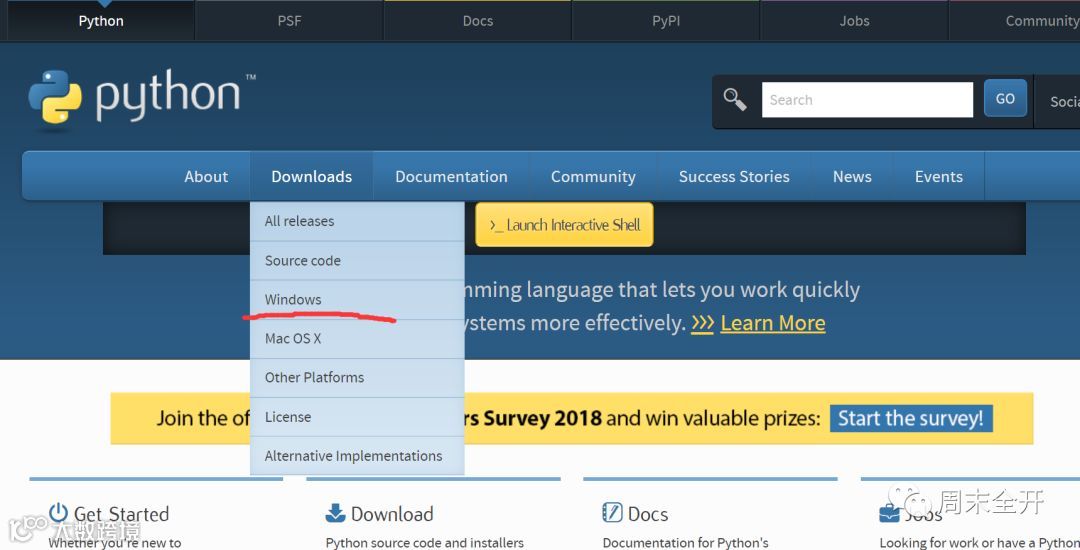Click the Search input field

coord(867,100)
